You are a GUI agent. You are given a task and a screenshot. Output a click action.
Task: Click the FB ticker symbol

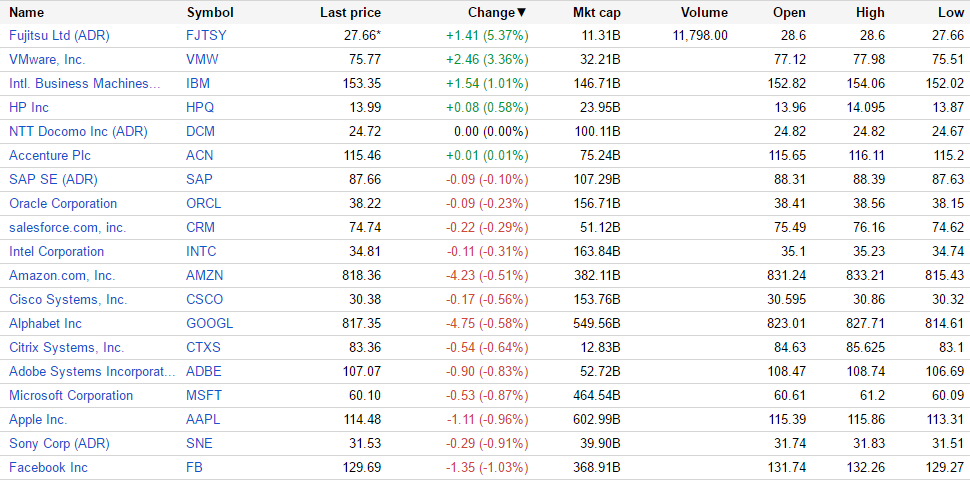click(x=194, y=467)
